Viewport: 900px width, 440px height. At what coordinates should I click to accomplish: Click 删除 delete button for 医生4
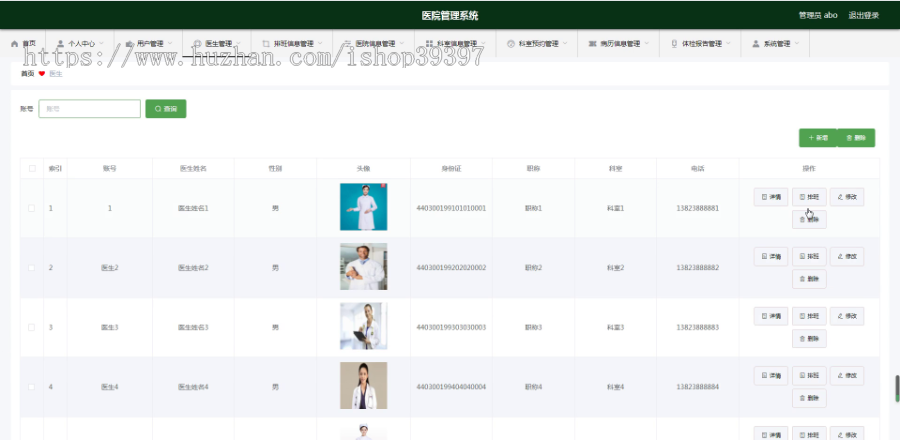[809, 398]
